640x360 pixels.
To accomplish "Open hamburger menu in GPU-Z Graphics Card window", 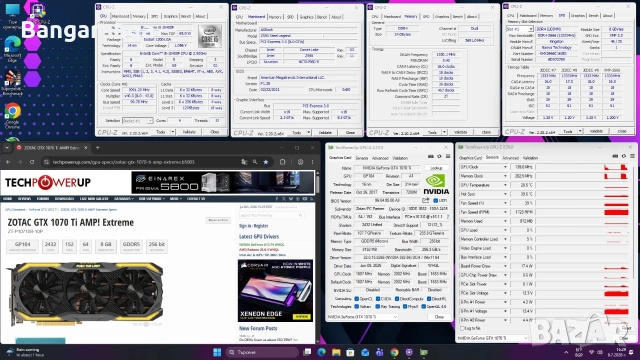I will pos(448,157).
